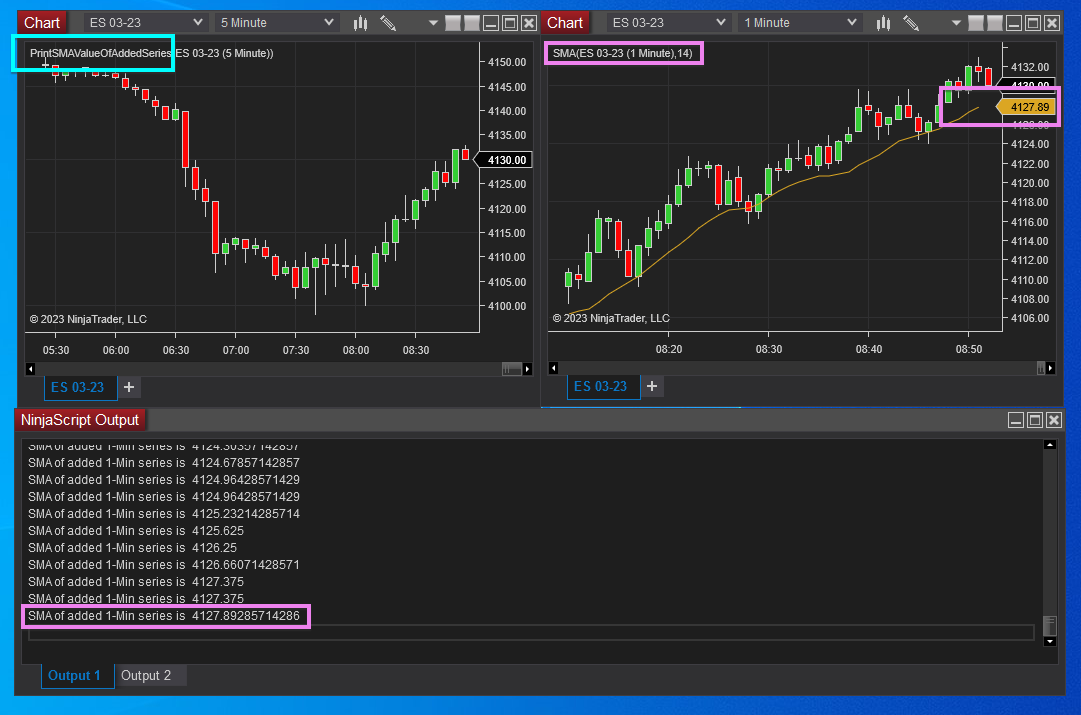1081x715 pixels.
Task: Click vertical scroll thumb in NinjaScript Output
Action: [1050, 625]
